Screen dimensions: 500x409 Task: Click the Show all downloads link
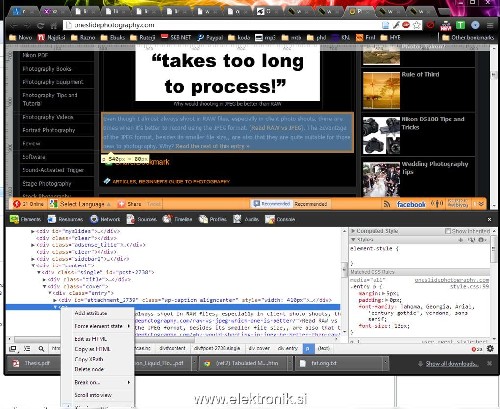(452, 364)
